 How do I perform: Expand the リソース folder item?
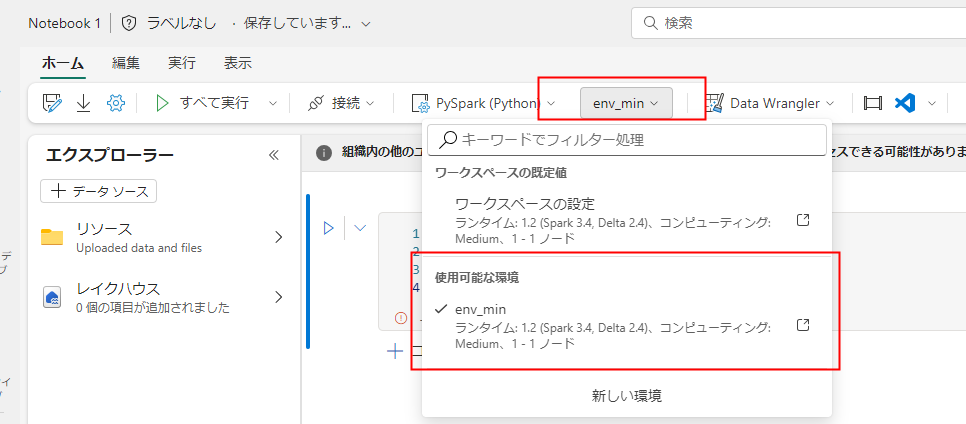click(164, 237)
